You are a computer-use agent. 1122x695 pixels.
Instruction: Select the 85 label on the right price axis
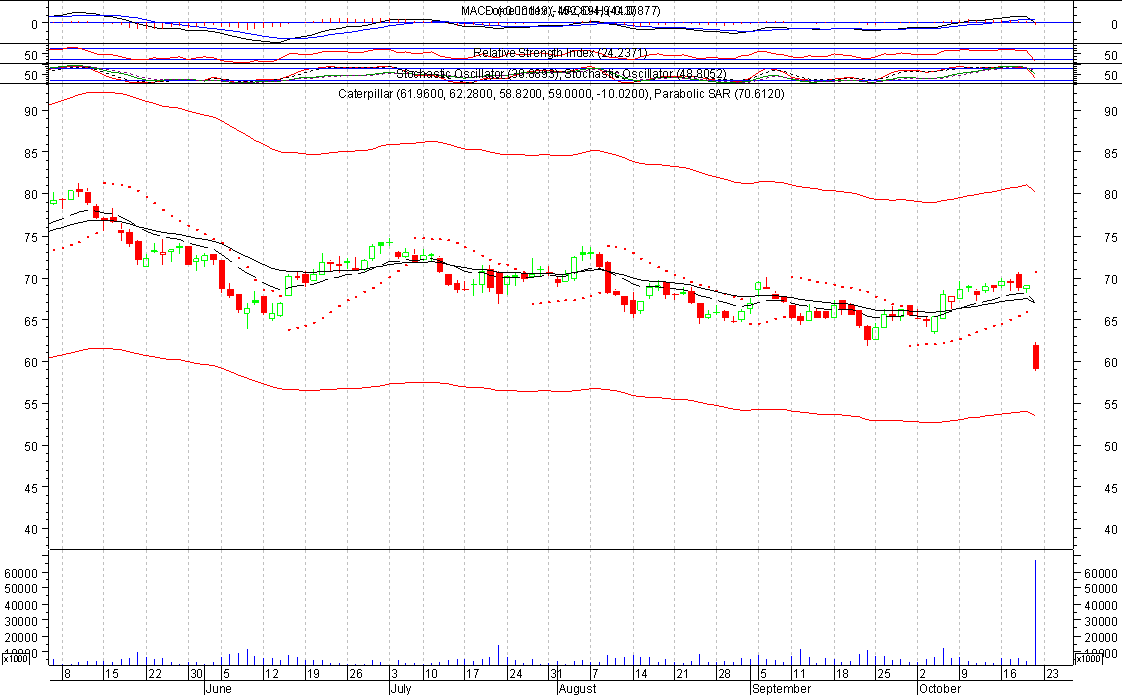(x=1110, y=154)
